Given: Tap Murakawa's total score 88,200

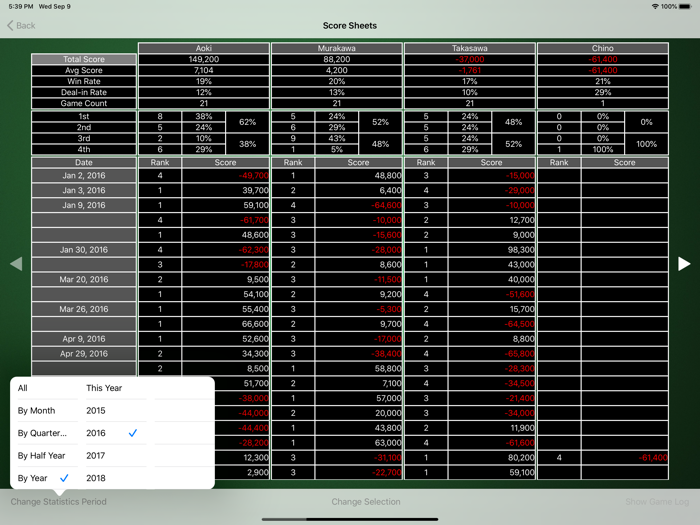Looking at the screenshot, I should click(x=337, y=59).
